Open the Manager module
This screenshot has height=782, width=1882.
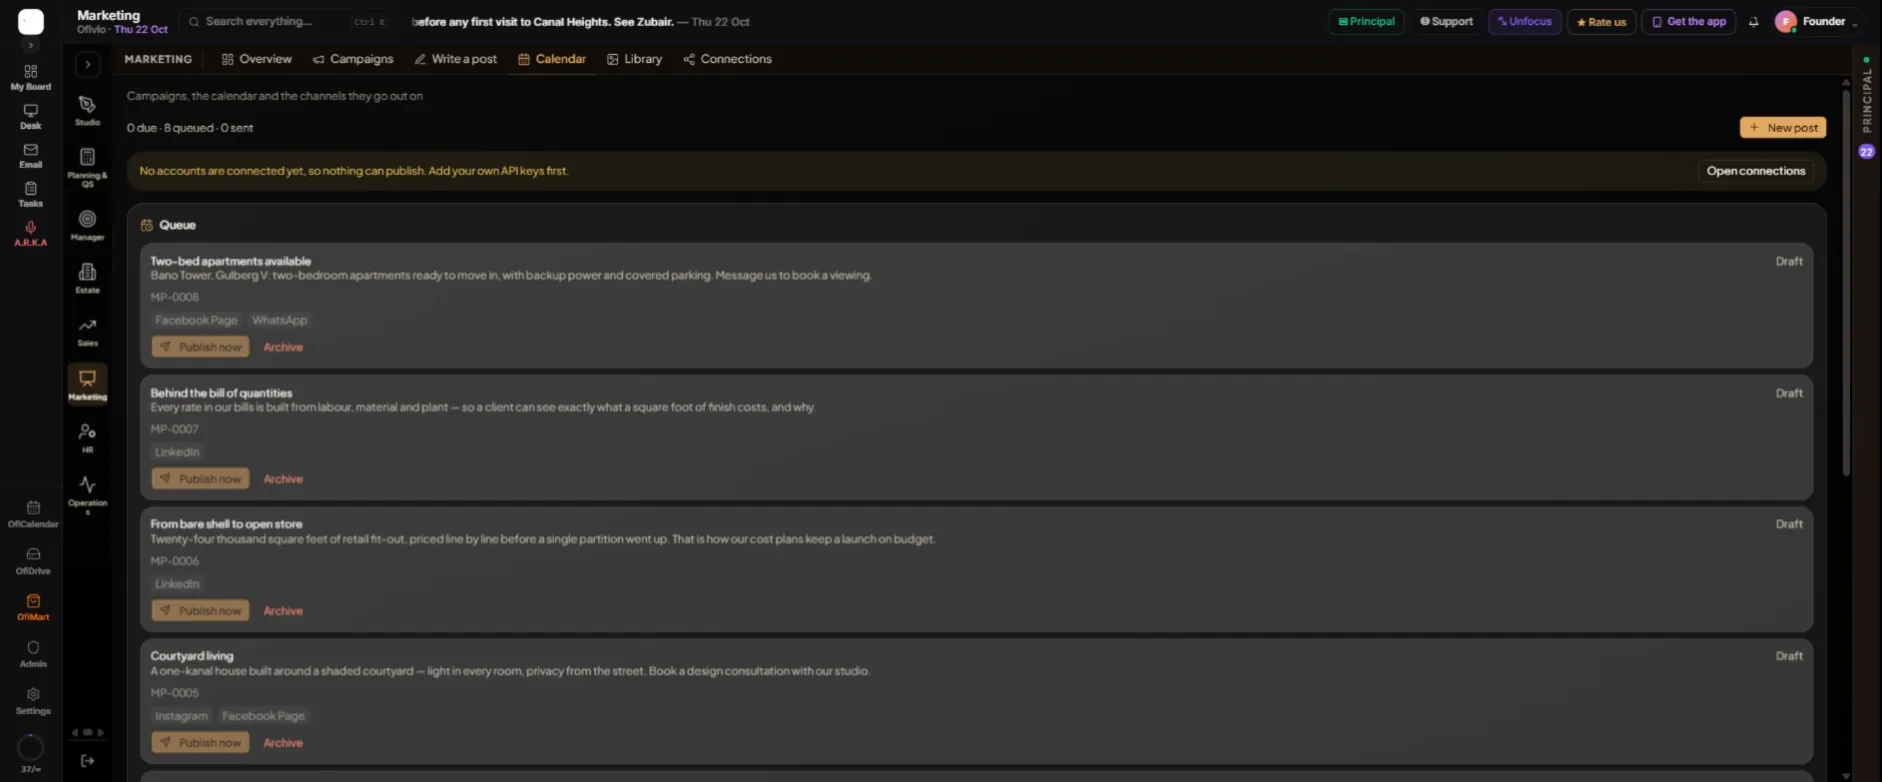click(88, 225)
